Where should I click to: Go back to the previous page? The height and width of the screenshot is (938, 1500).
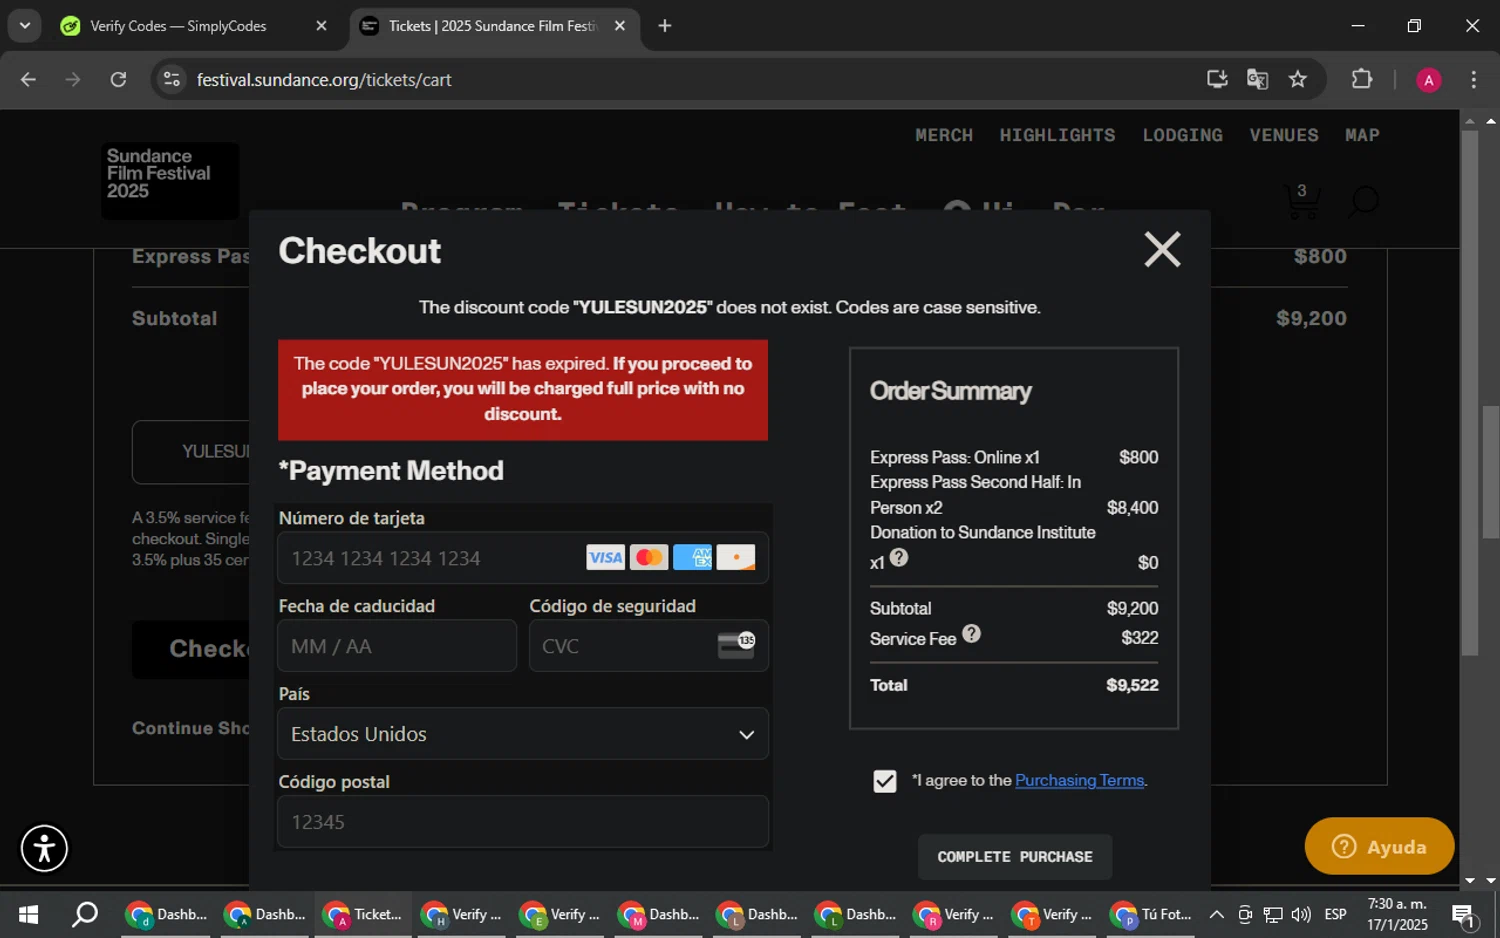point(28,79)
